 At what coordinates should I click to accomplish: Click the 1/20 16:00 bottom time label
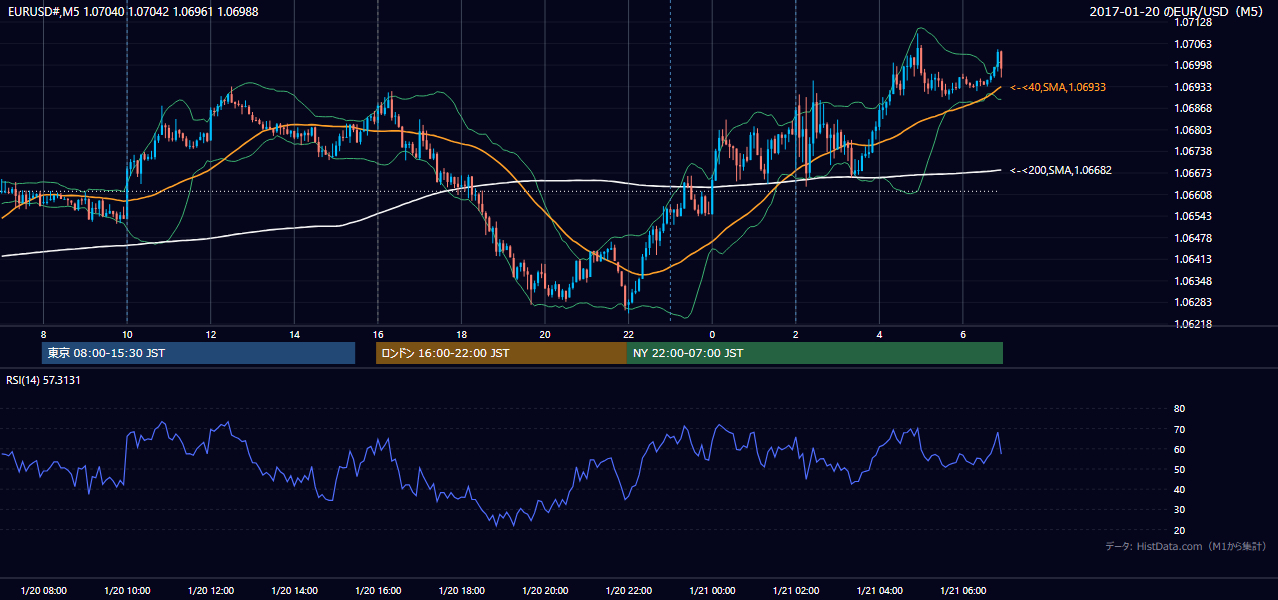(378, 591)
